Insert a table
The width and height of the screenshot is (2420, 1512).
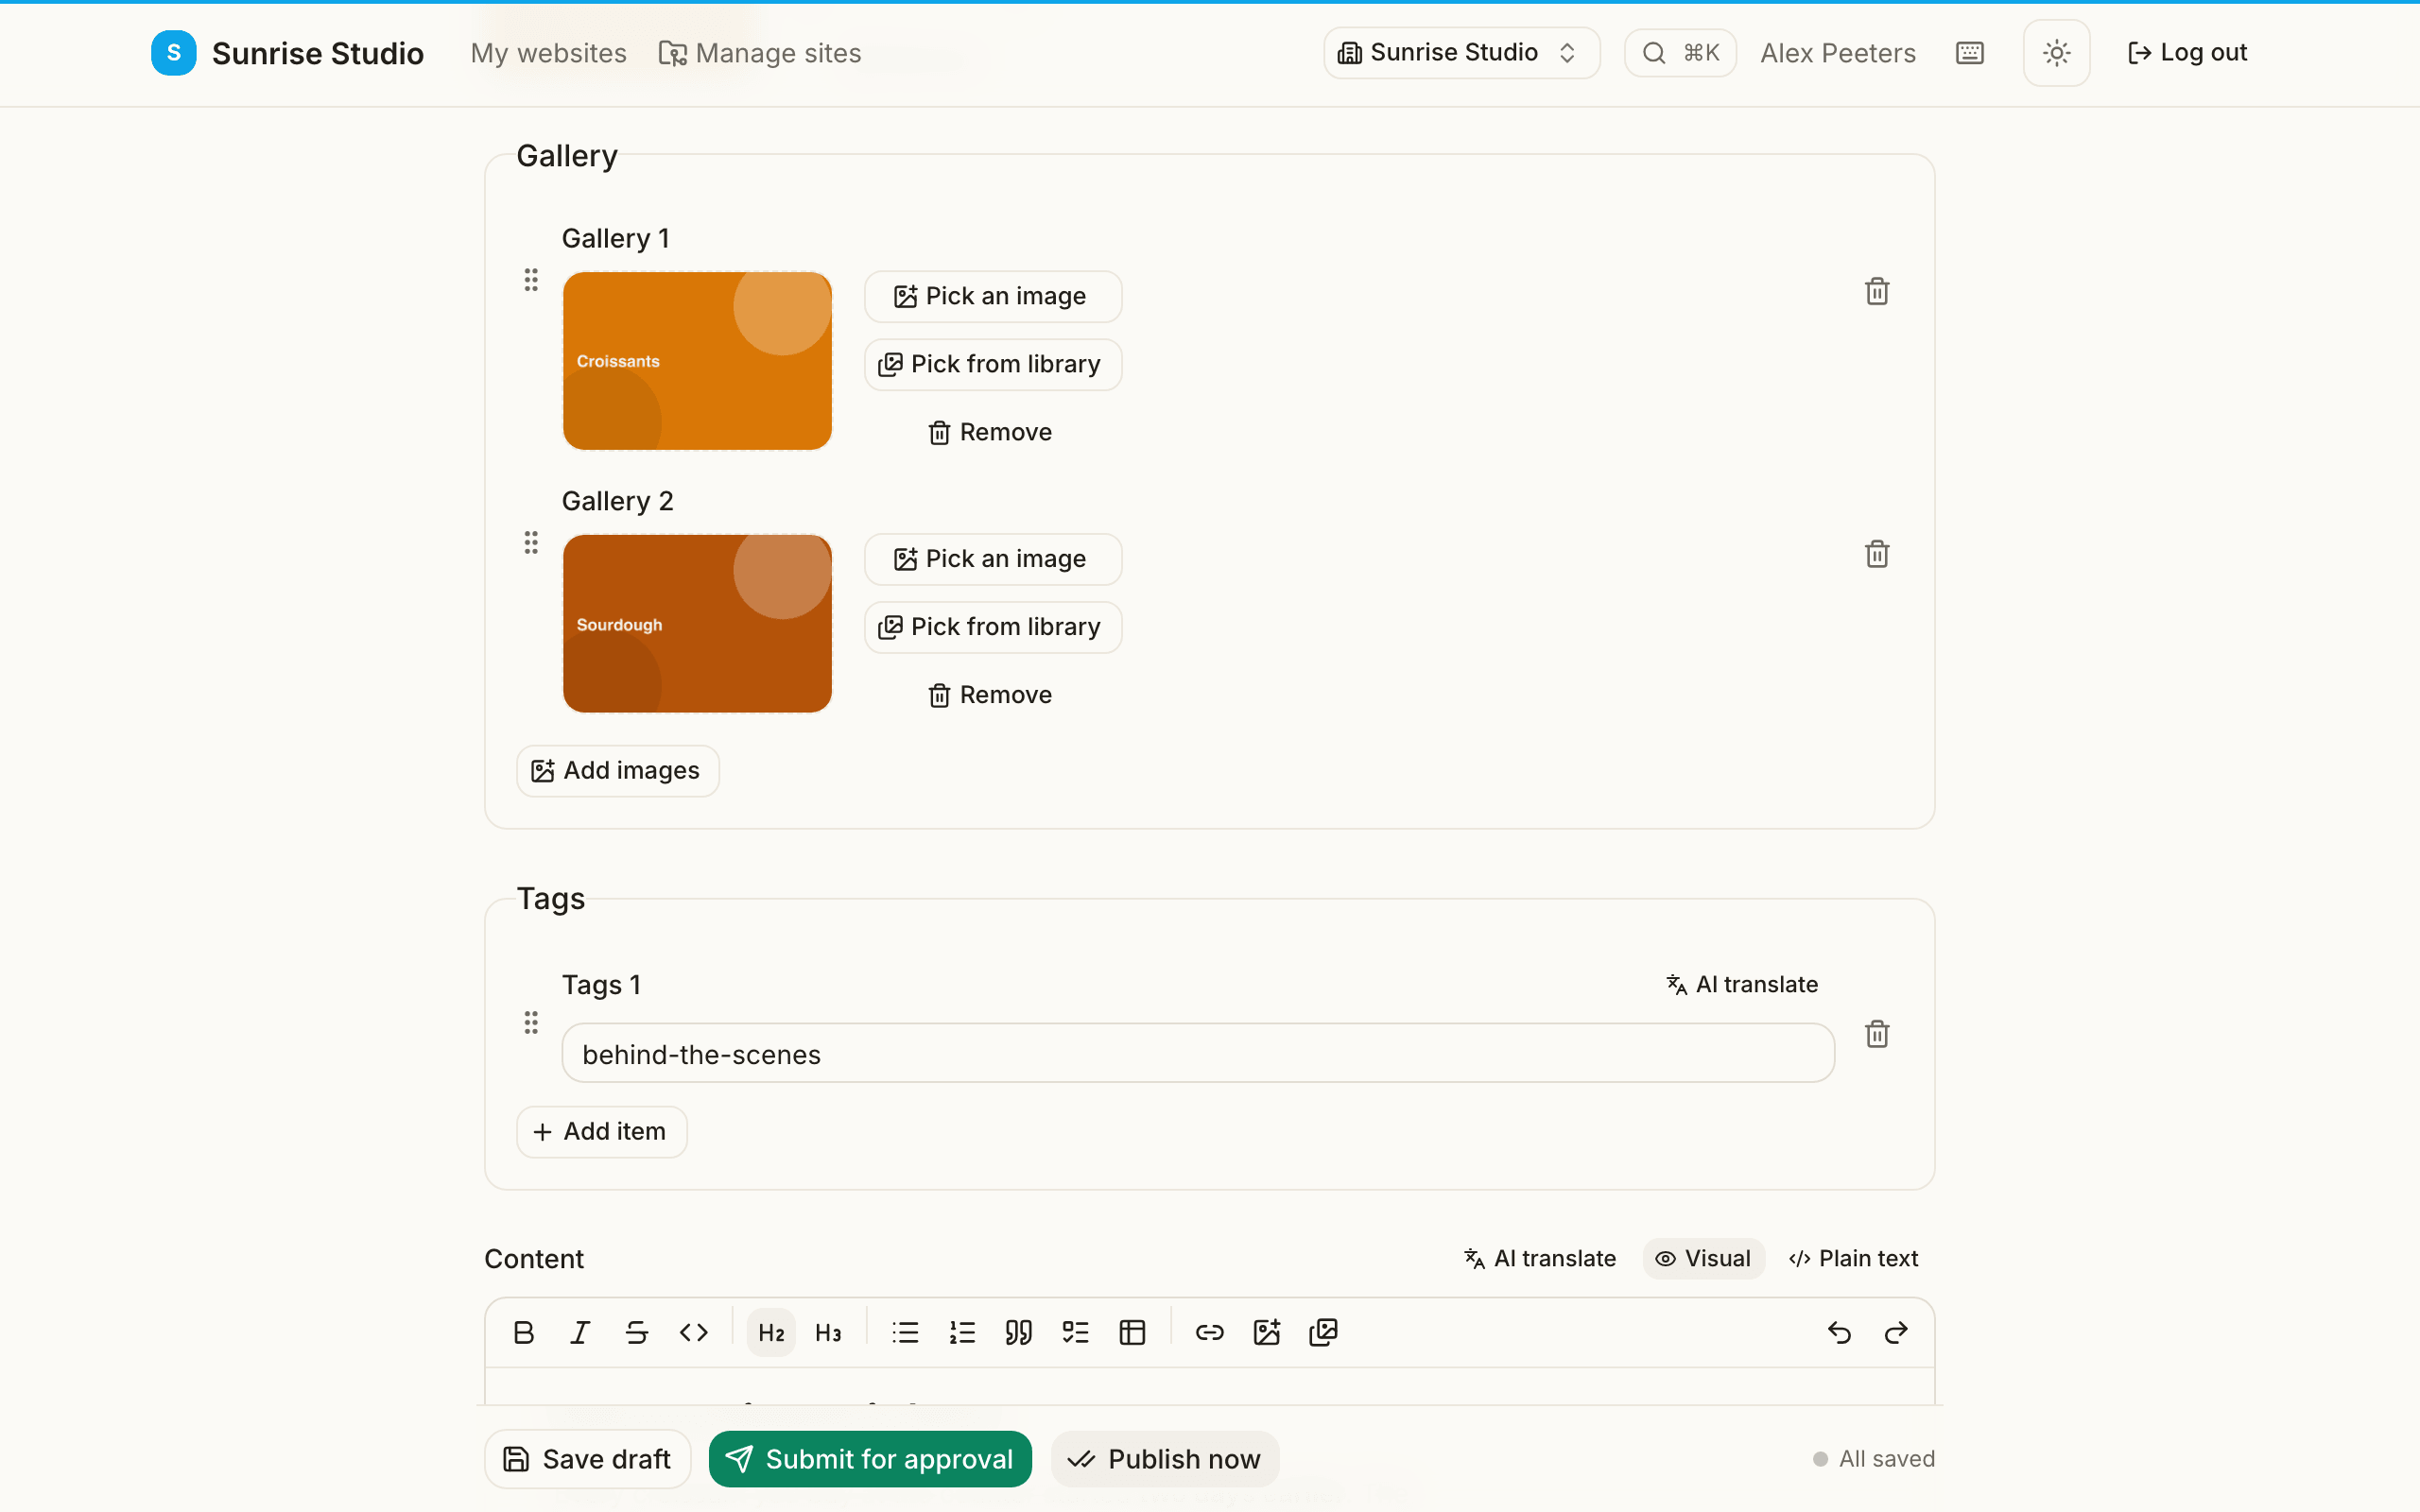tap(1132, 1332)
